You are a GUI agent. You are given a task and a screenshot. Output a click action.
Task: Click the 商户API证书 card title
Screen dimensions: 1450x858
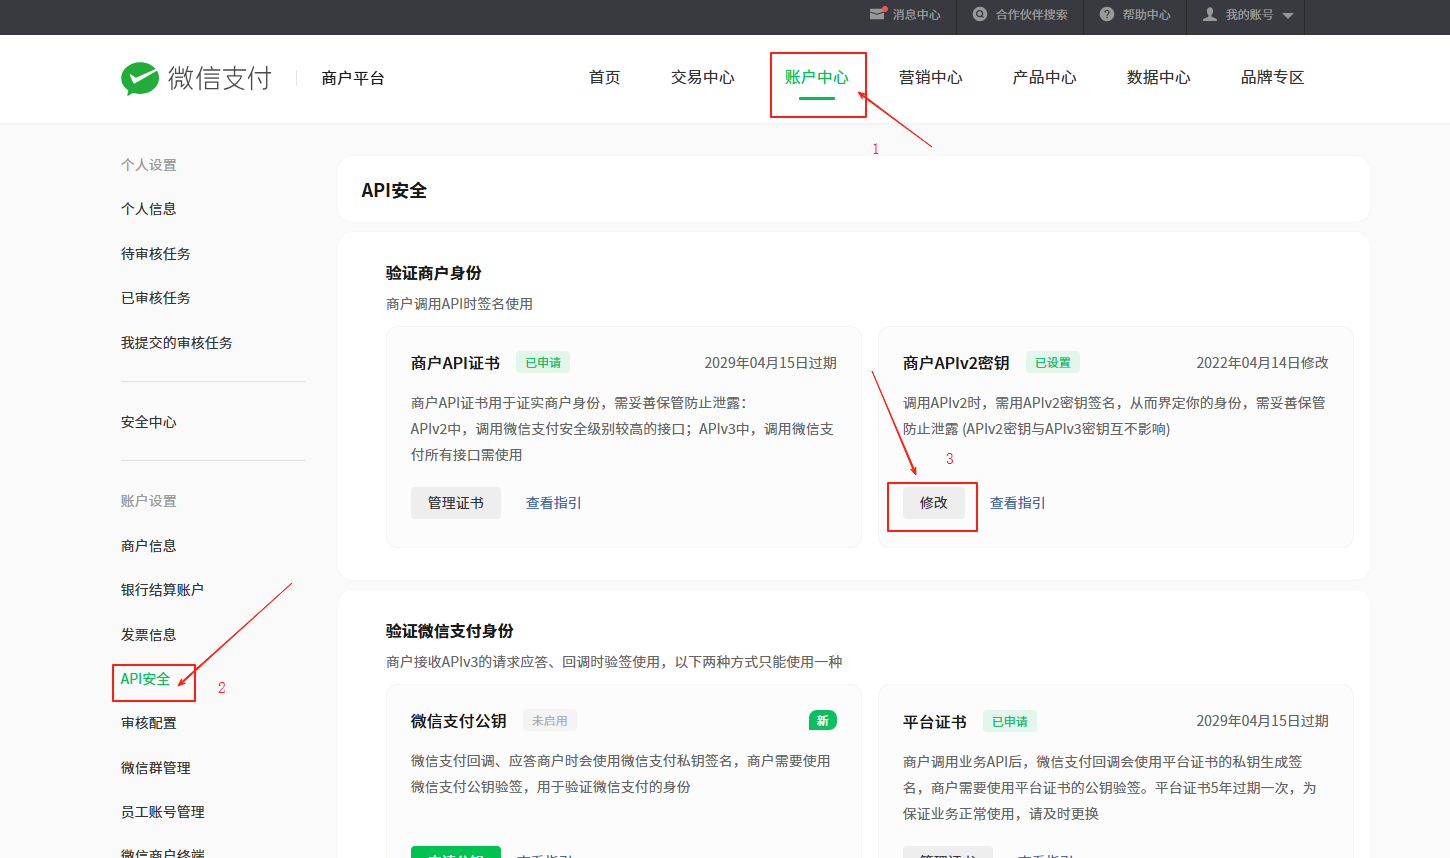pyautogui.click(x=455, y=363)
